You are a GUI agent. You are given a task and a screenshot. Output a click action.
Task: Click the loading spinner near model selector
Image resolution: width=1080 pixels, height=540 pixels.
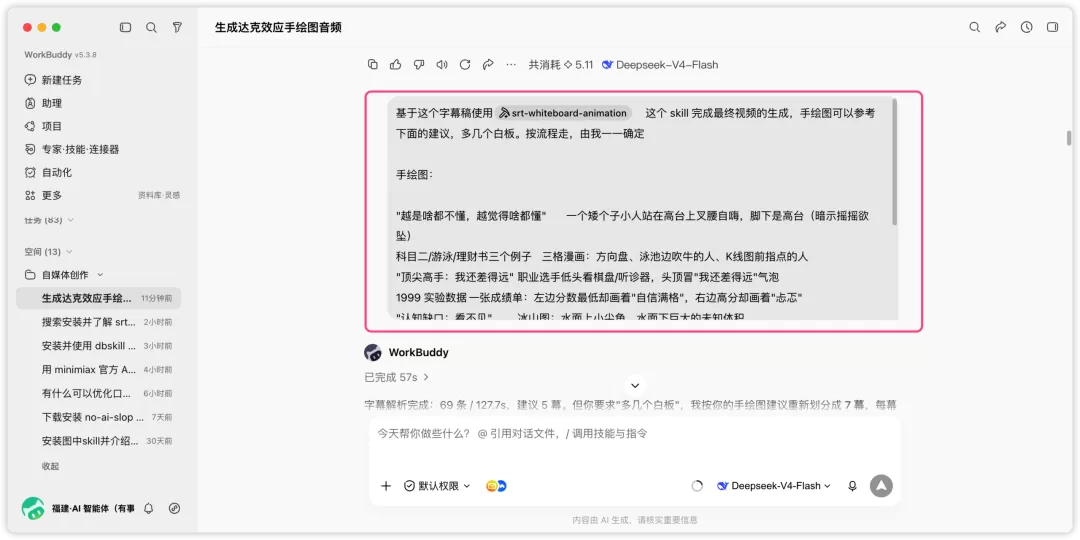point(697,486)
